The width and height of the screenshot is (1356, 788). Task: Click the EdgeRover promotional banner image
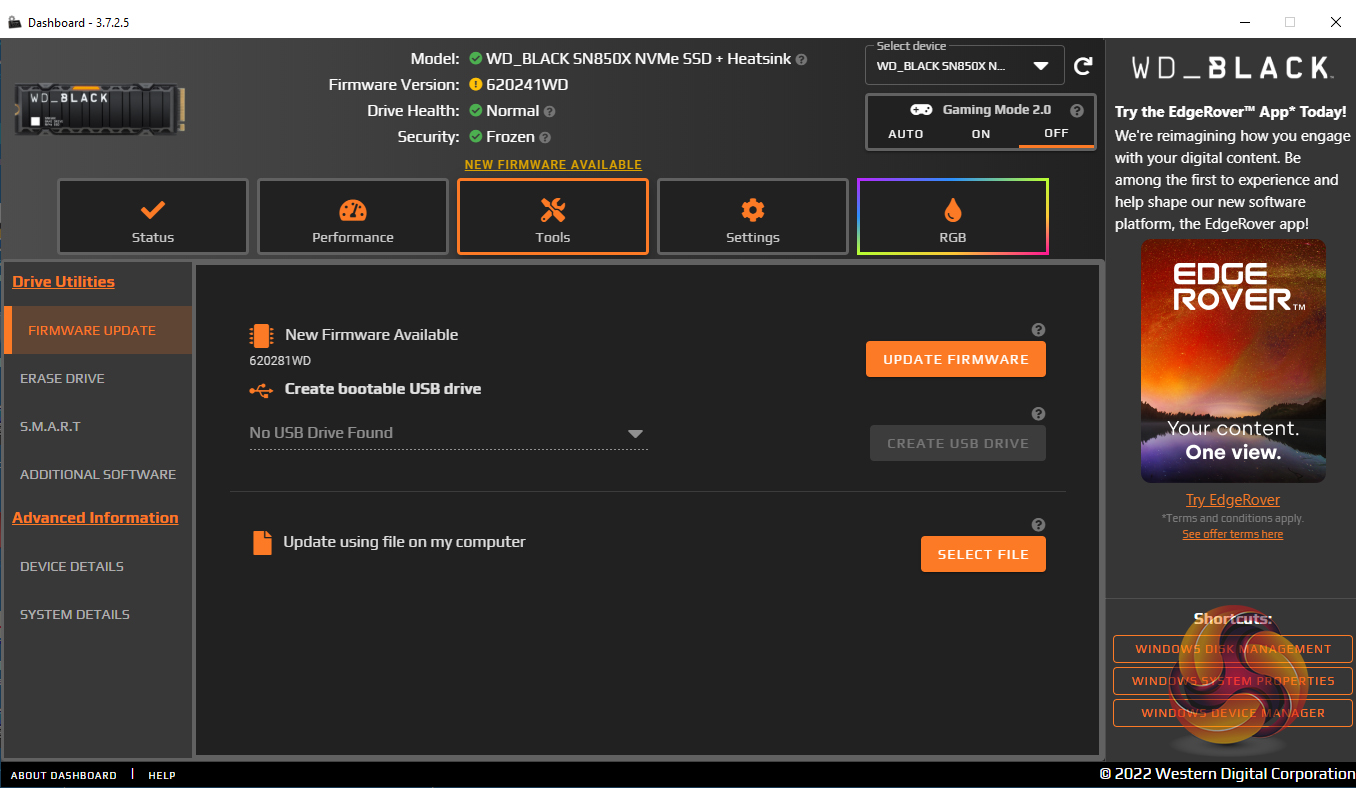(1233, 361)
